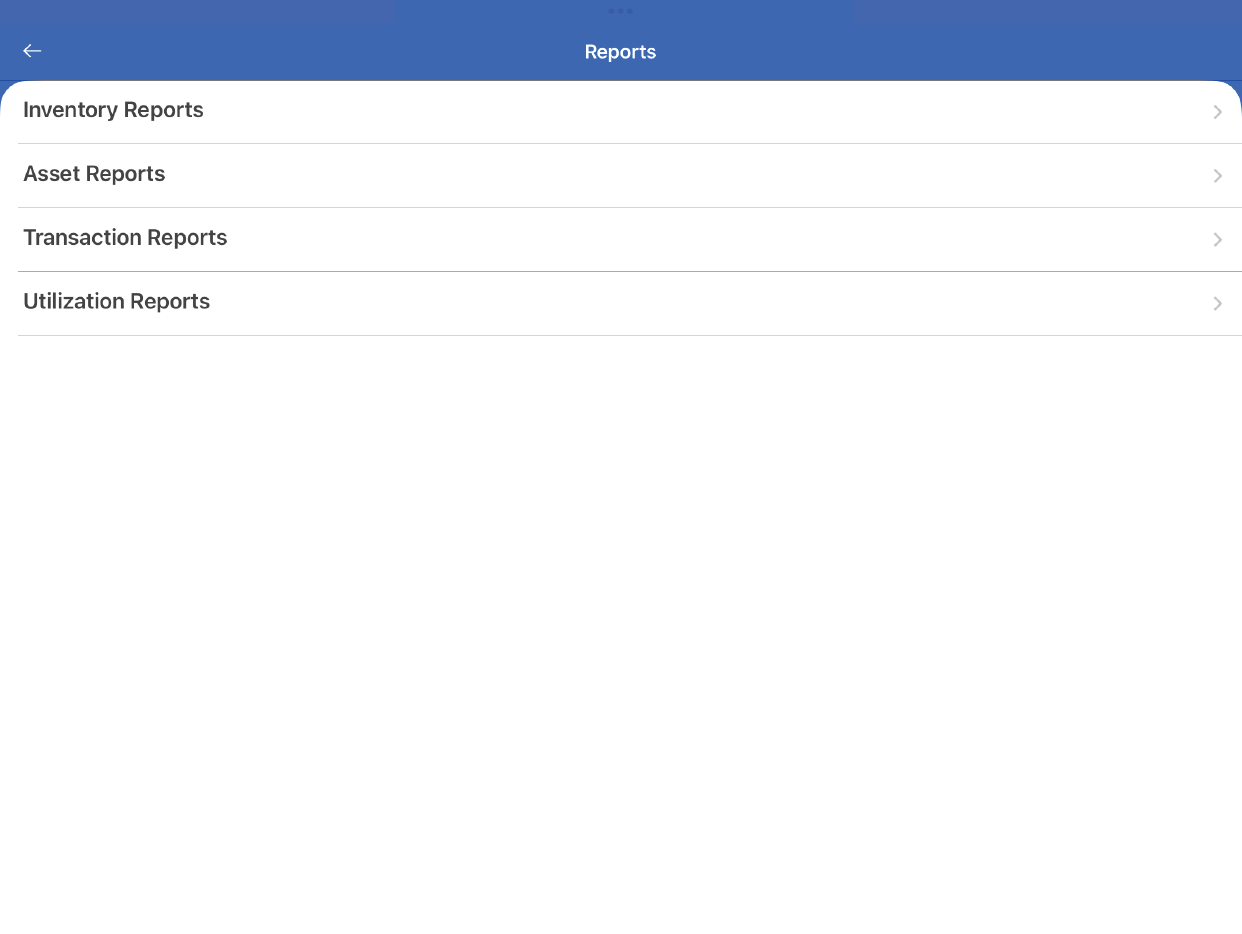Expand Asset Reports using its right arrow
The image size is (1242, 934).
1217,176
